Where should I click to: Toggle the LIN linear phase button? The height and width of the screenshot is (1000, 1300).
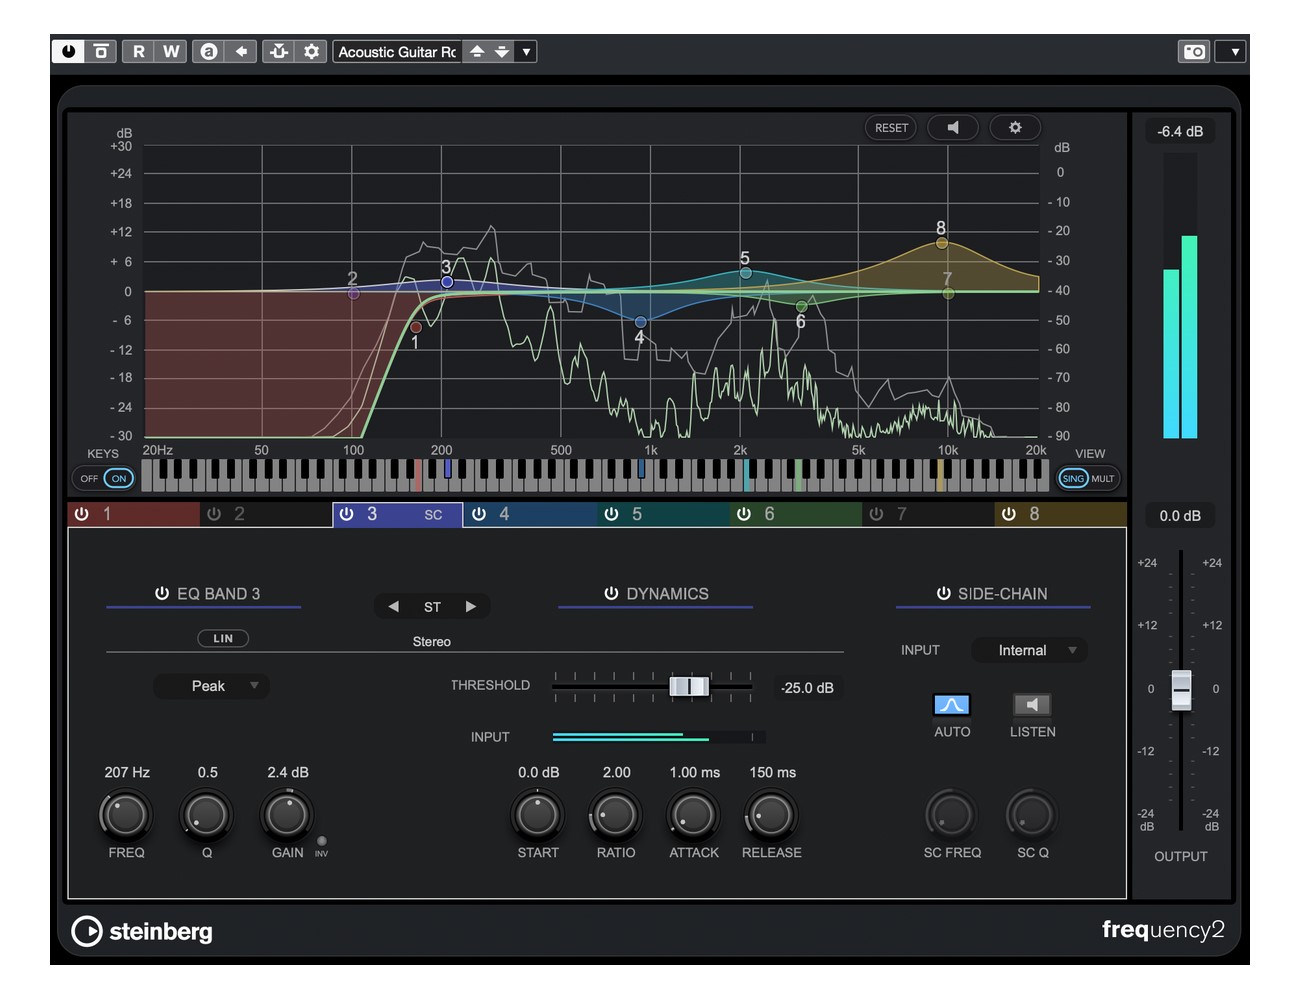point(223,638)
